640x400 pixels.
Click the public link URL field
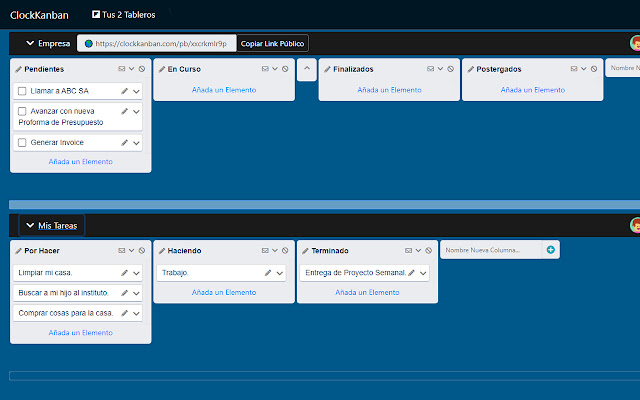(x=157, y=43)
